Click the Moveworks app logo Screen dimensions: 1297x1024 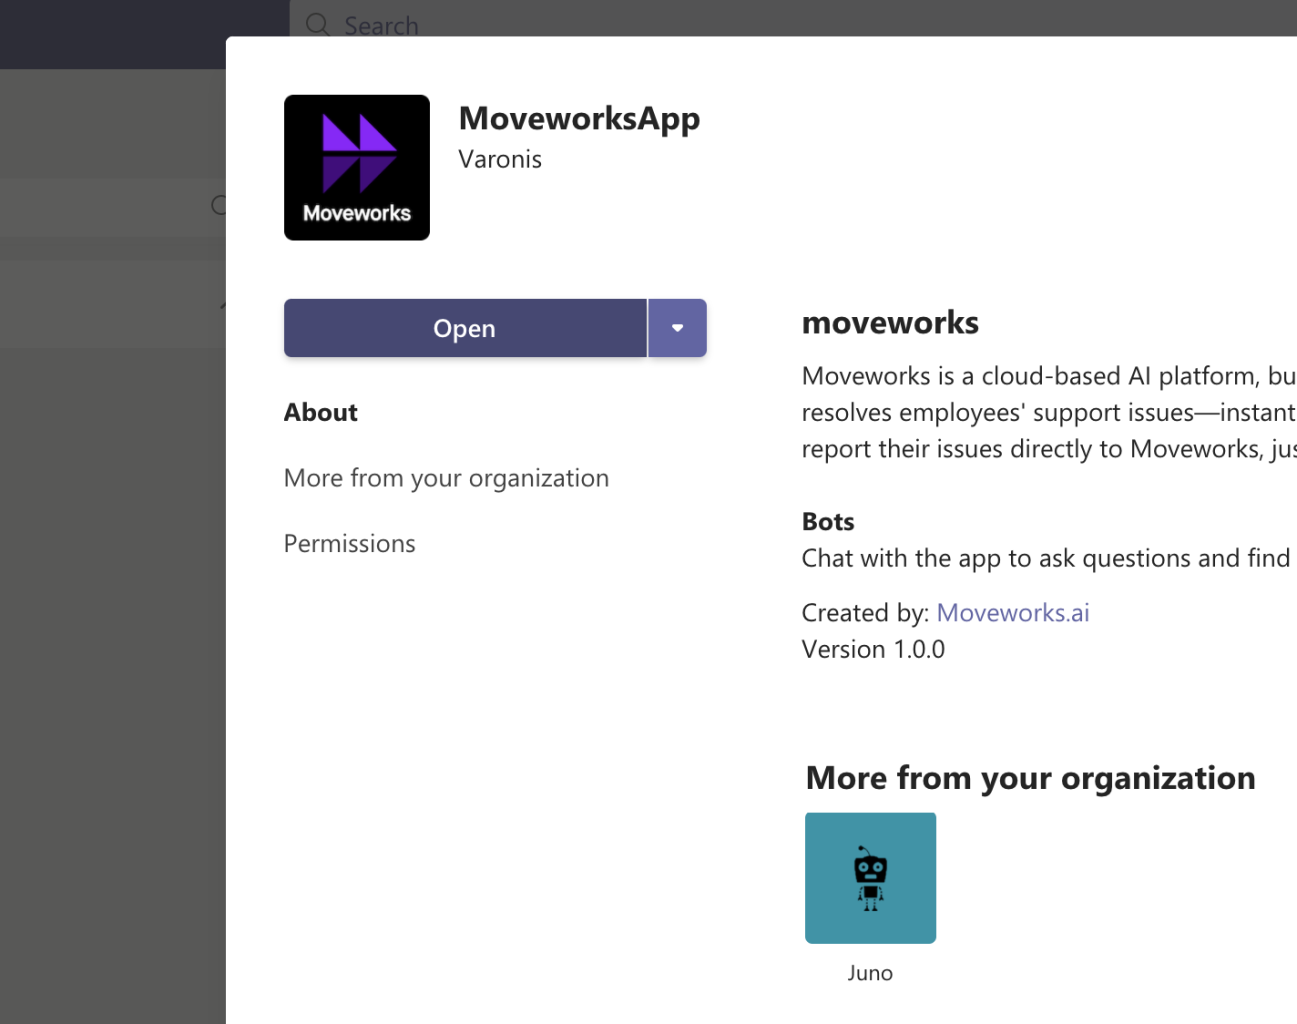(x=357, y=168)
